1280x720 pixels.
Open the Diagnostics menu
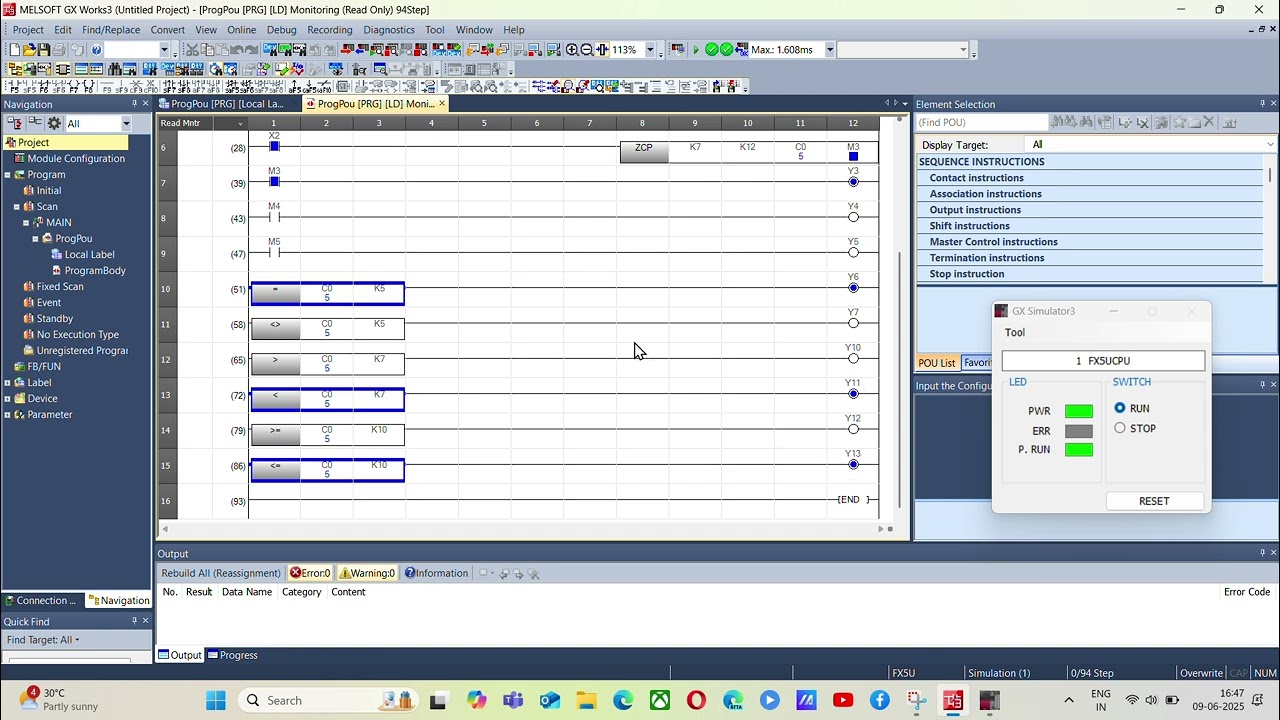point(389,30)
